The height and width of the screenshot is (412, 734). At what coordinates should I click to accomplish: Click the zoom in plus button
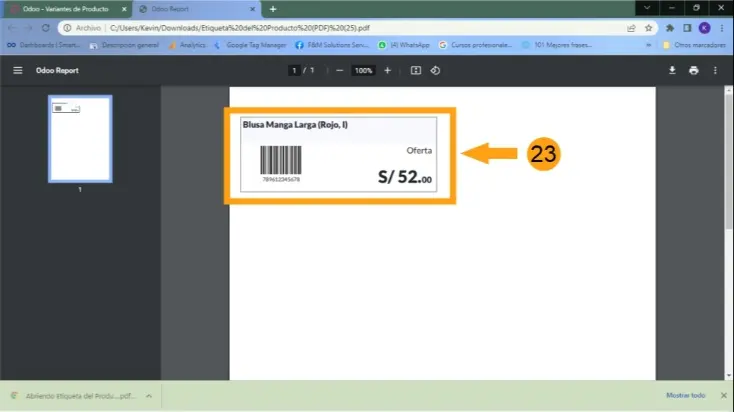pyautogui.click(x=387, y=71)
